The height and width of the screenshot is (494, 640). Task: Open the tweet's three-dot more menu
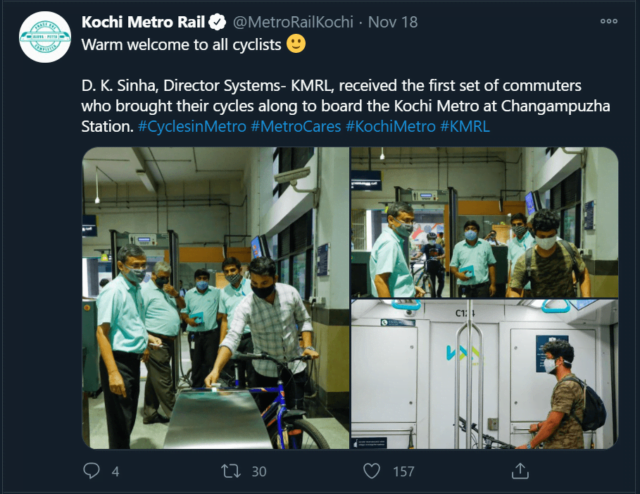click(x=608, y=21)
